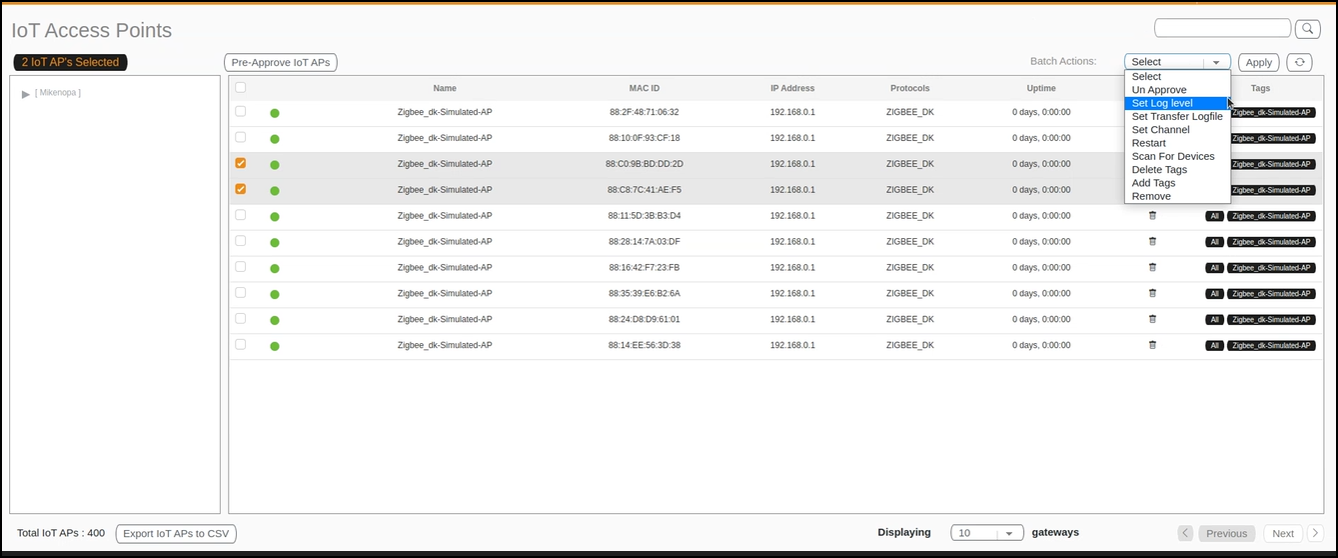Choose Un Approve from batch actions list
The width and height of the screenshot is (1338, 558).
[x=1177, y=90]
